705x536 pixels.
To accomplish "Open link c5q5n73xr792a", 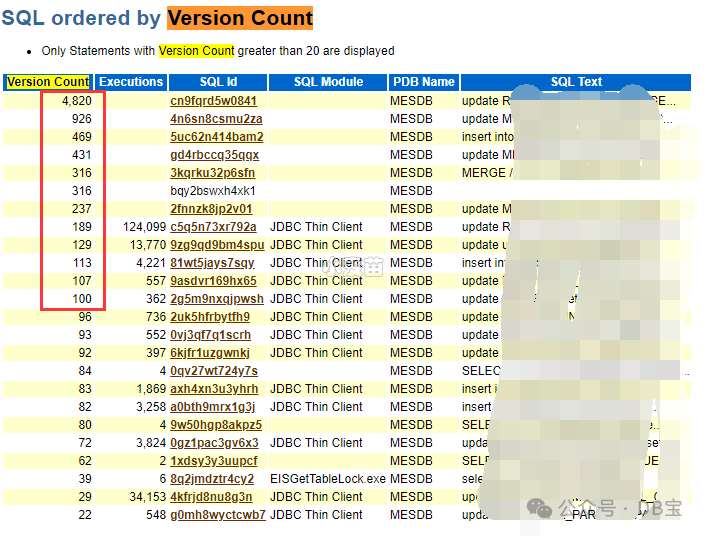I will (x=213, y=227).
